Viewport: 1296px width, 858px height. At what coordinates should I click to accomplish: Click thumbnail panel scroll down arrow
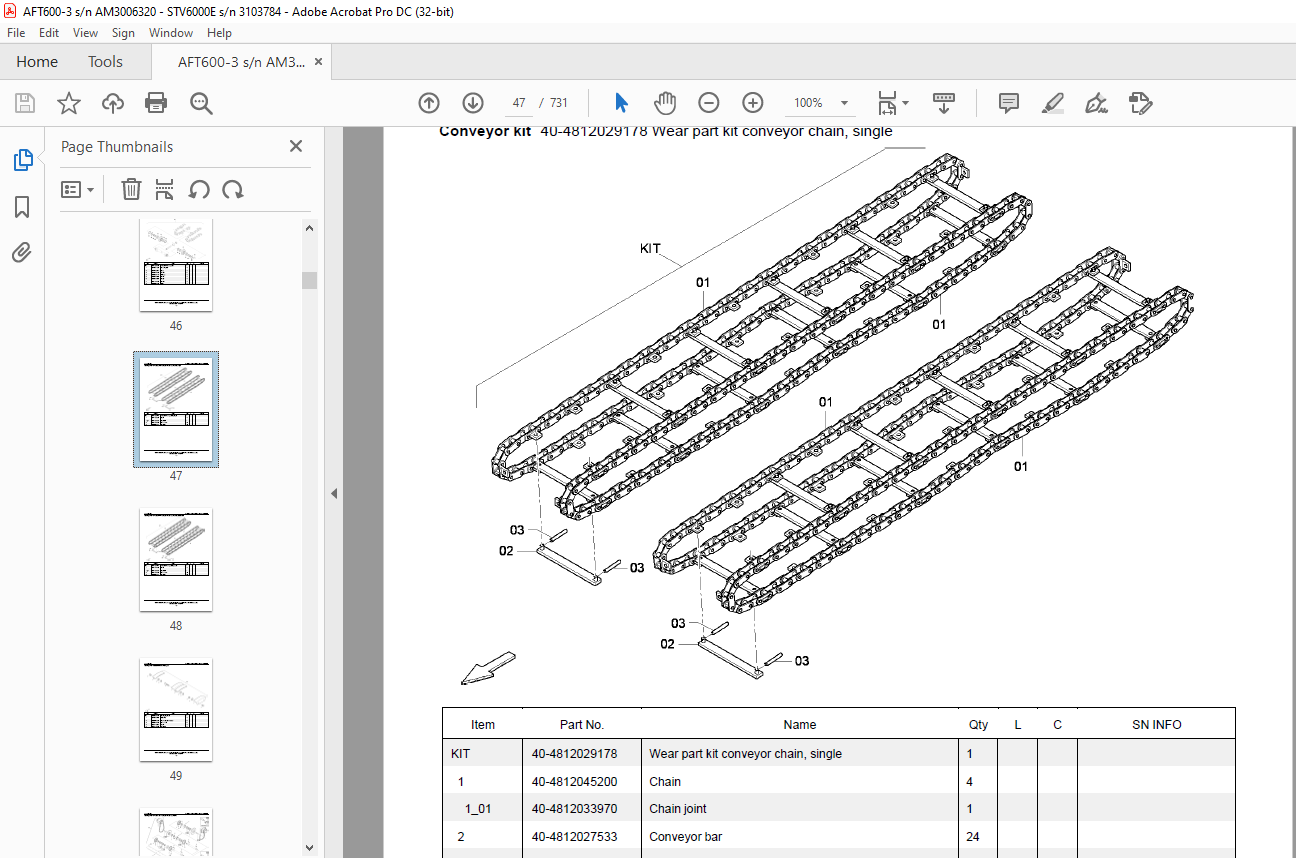click(309, 849)
